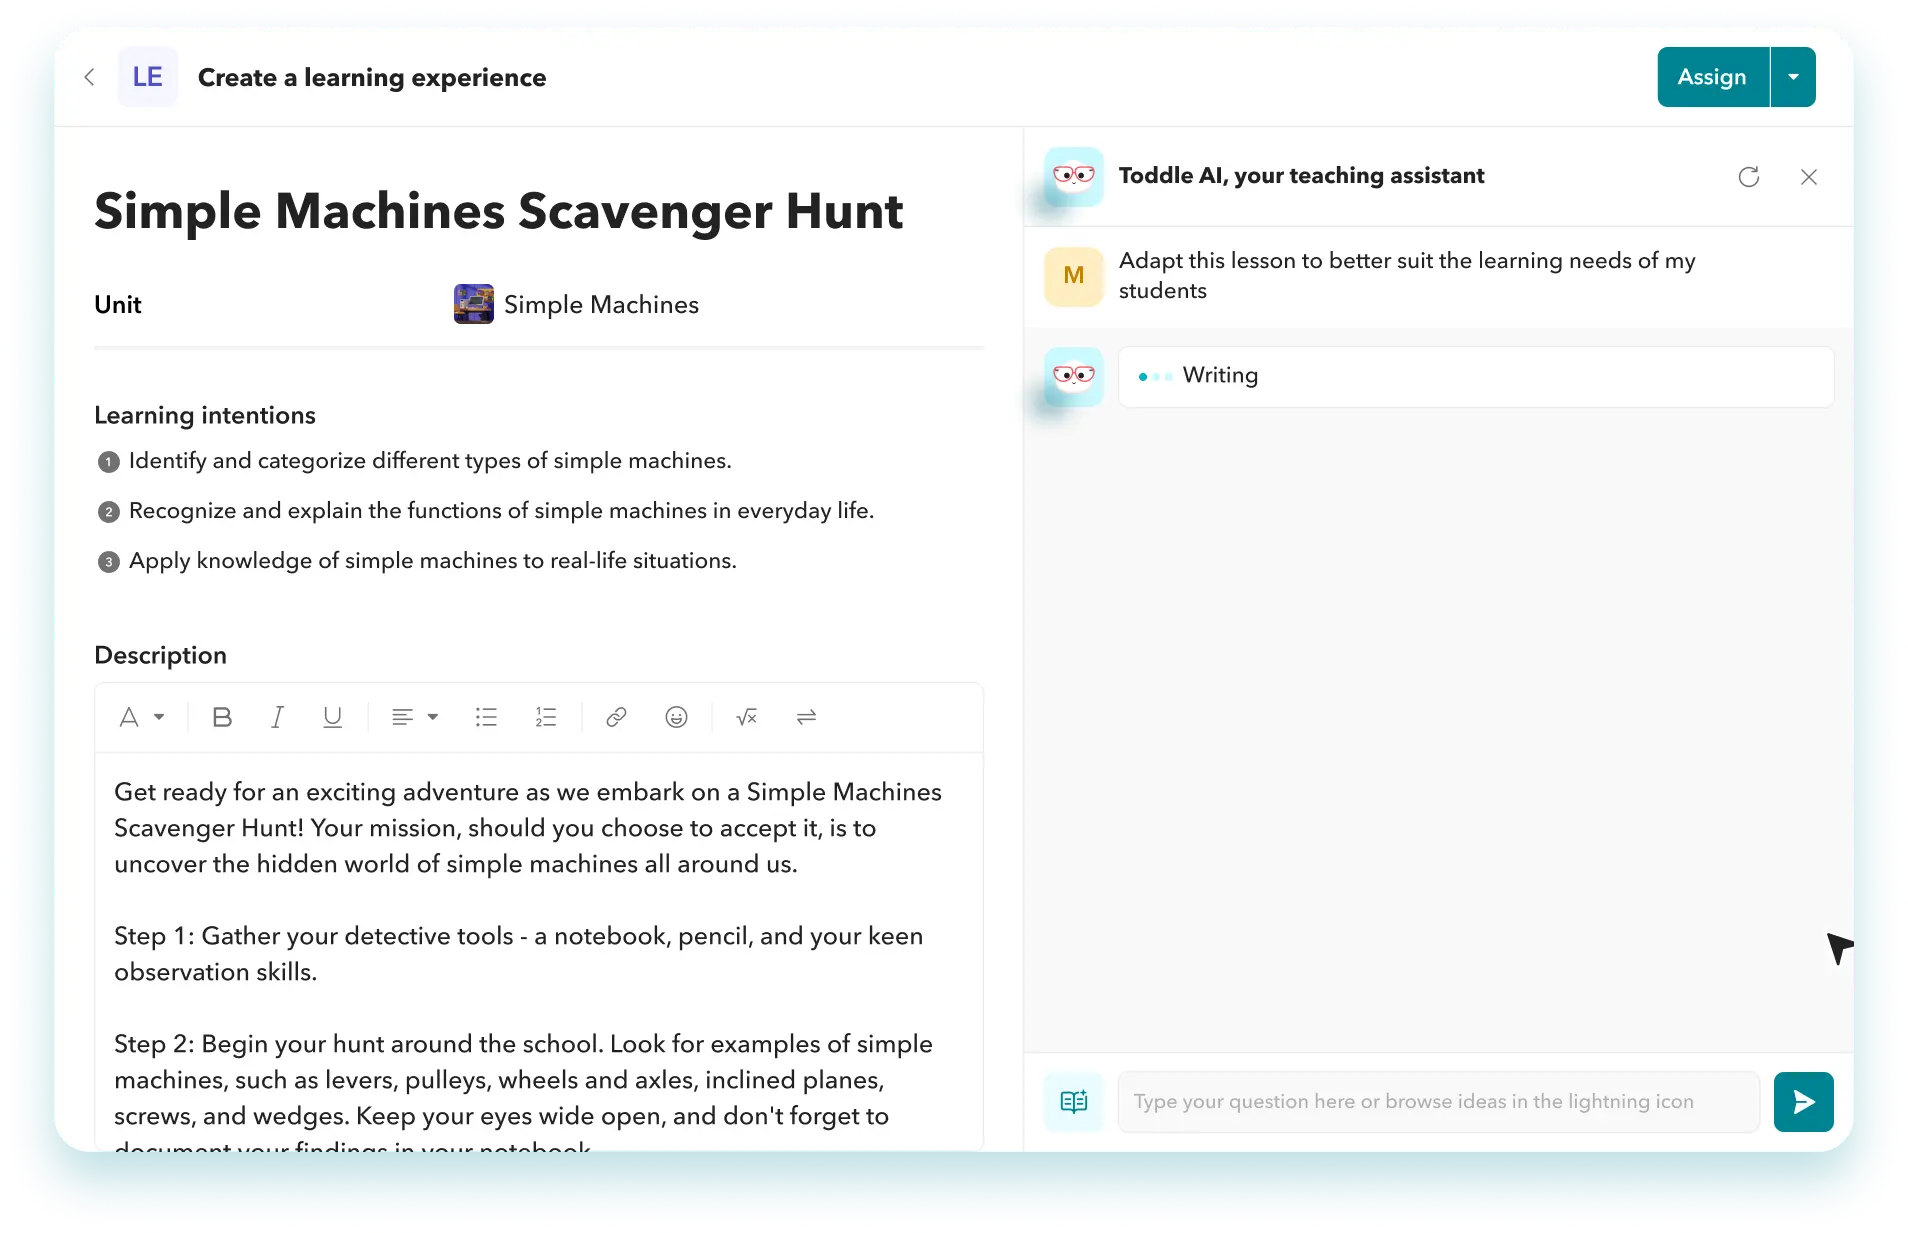1908x1233 pixels.
Task: Open the text color dropdown
Action: tap(140, 717)
